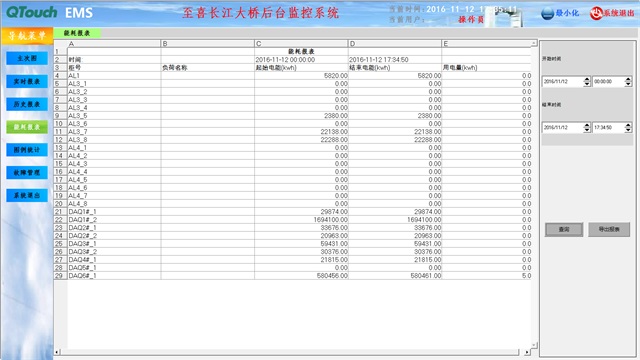
Task: Click the 结束电能(kwh) header cell
Action: (395, 68)
